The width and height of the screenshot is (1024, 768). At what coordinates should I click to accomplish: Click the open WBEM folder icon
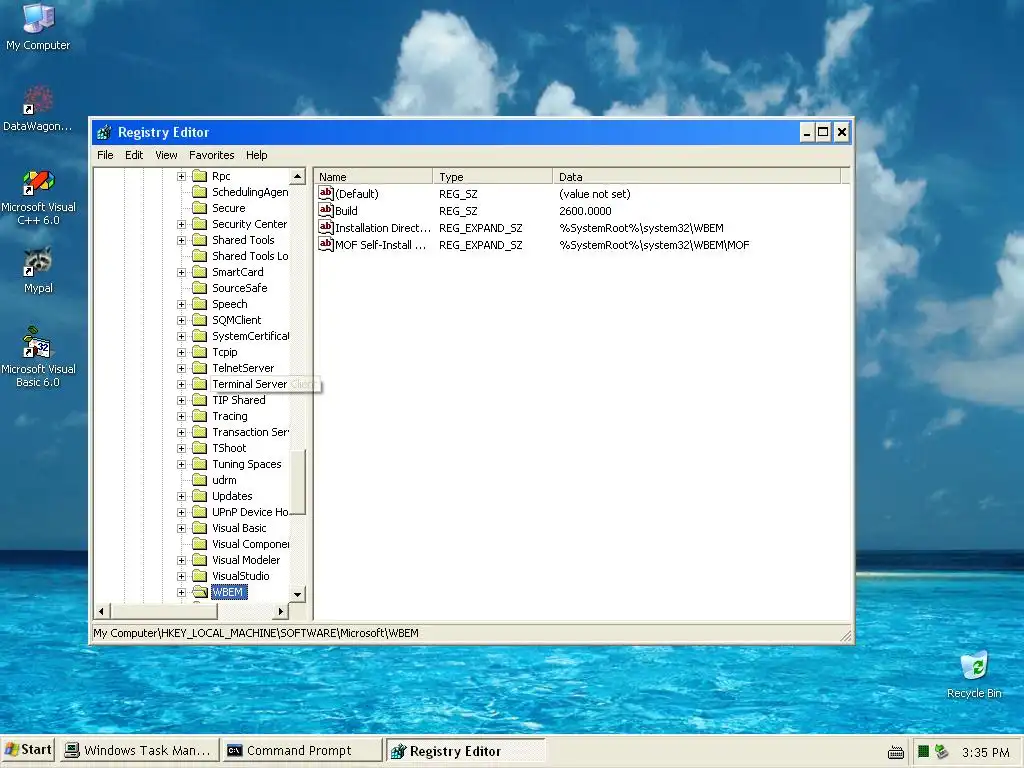point(200,592)
